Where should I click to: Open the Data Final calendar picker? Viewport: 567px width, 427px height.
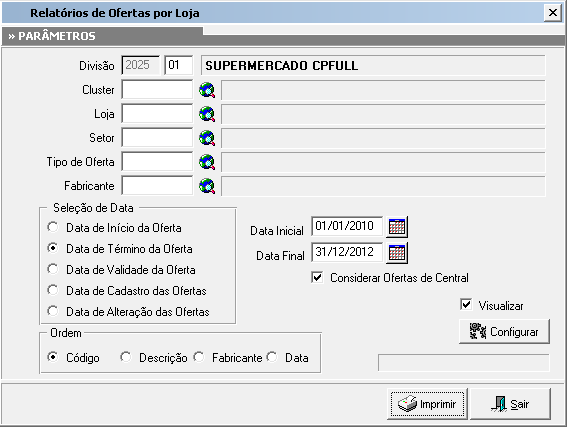click(397, 252)
